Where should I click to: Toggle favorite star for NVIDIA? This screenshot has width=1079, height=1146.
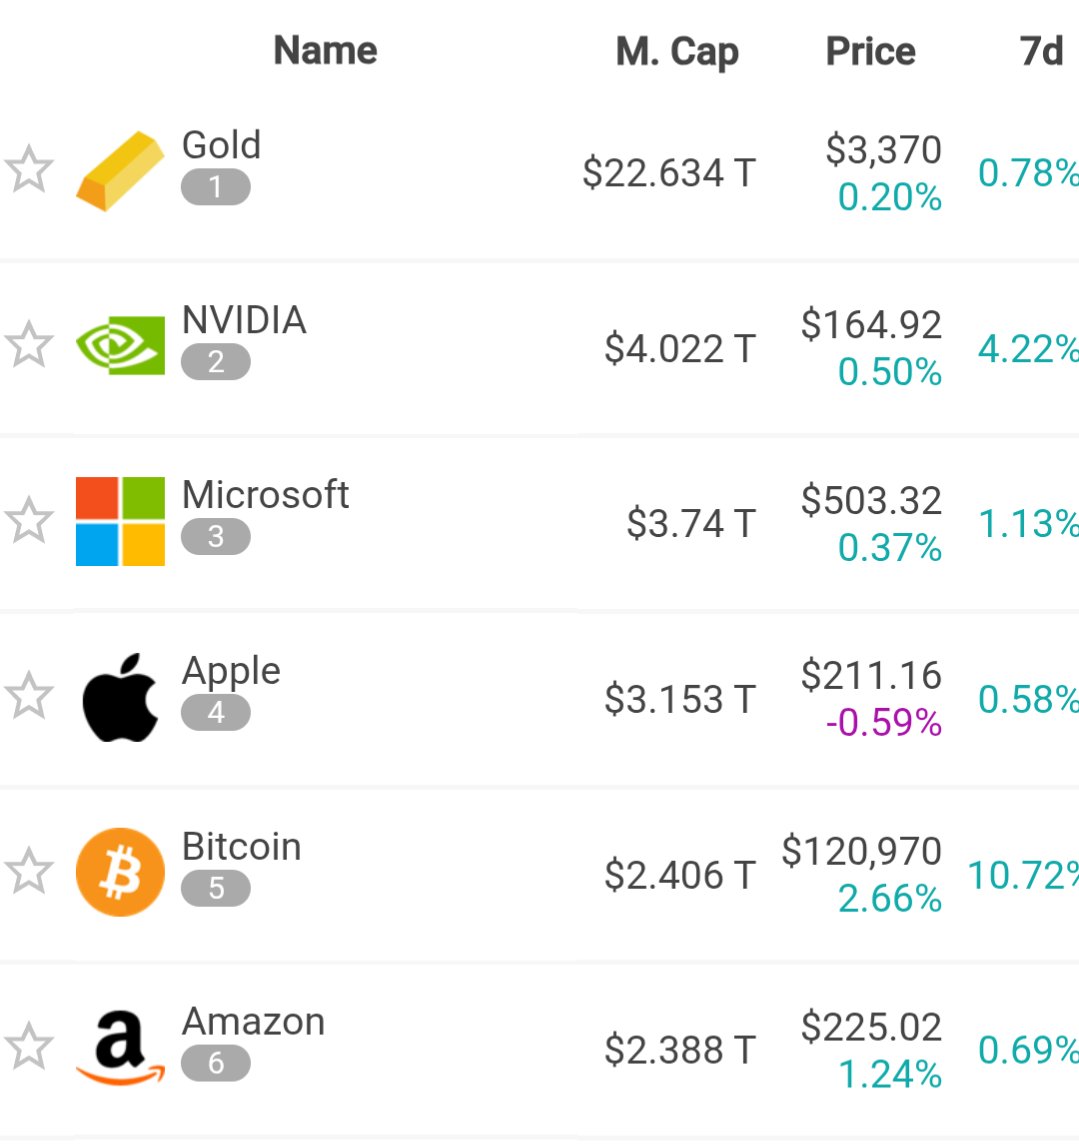click(x=29, y=344)
